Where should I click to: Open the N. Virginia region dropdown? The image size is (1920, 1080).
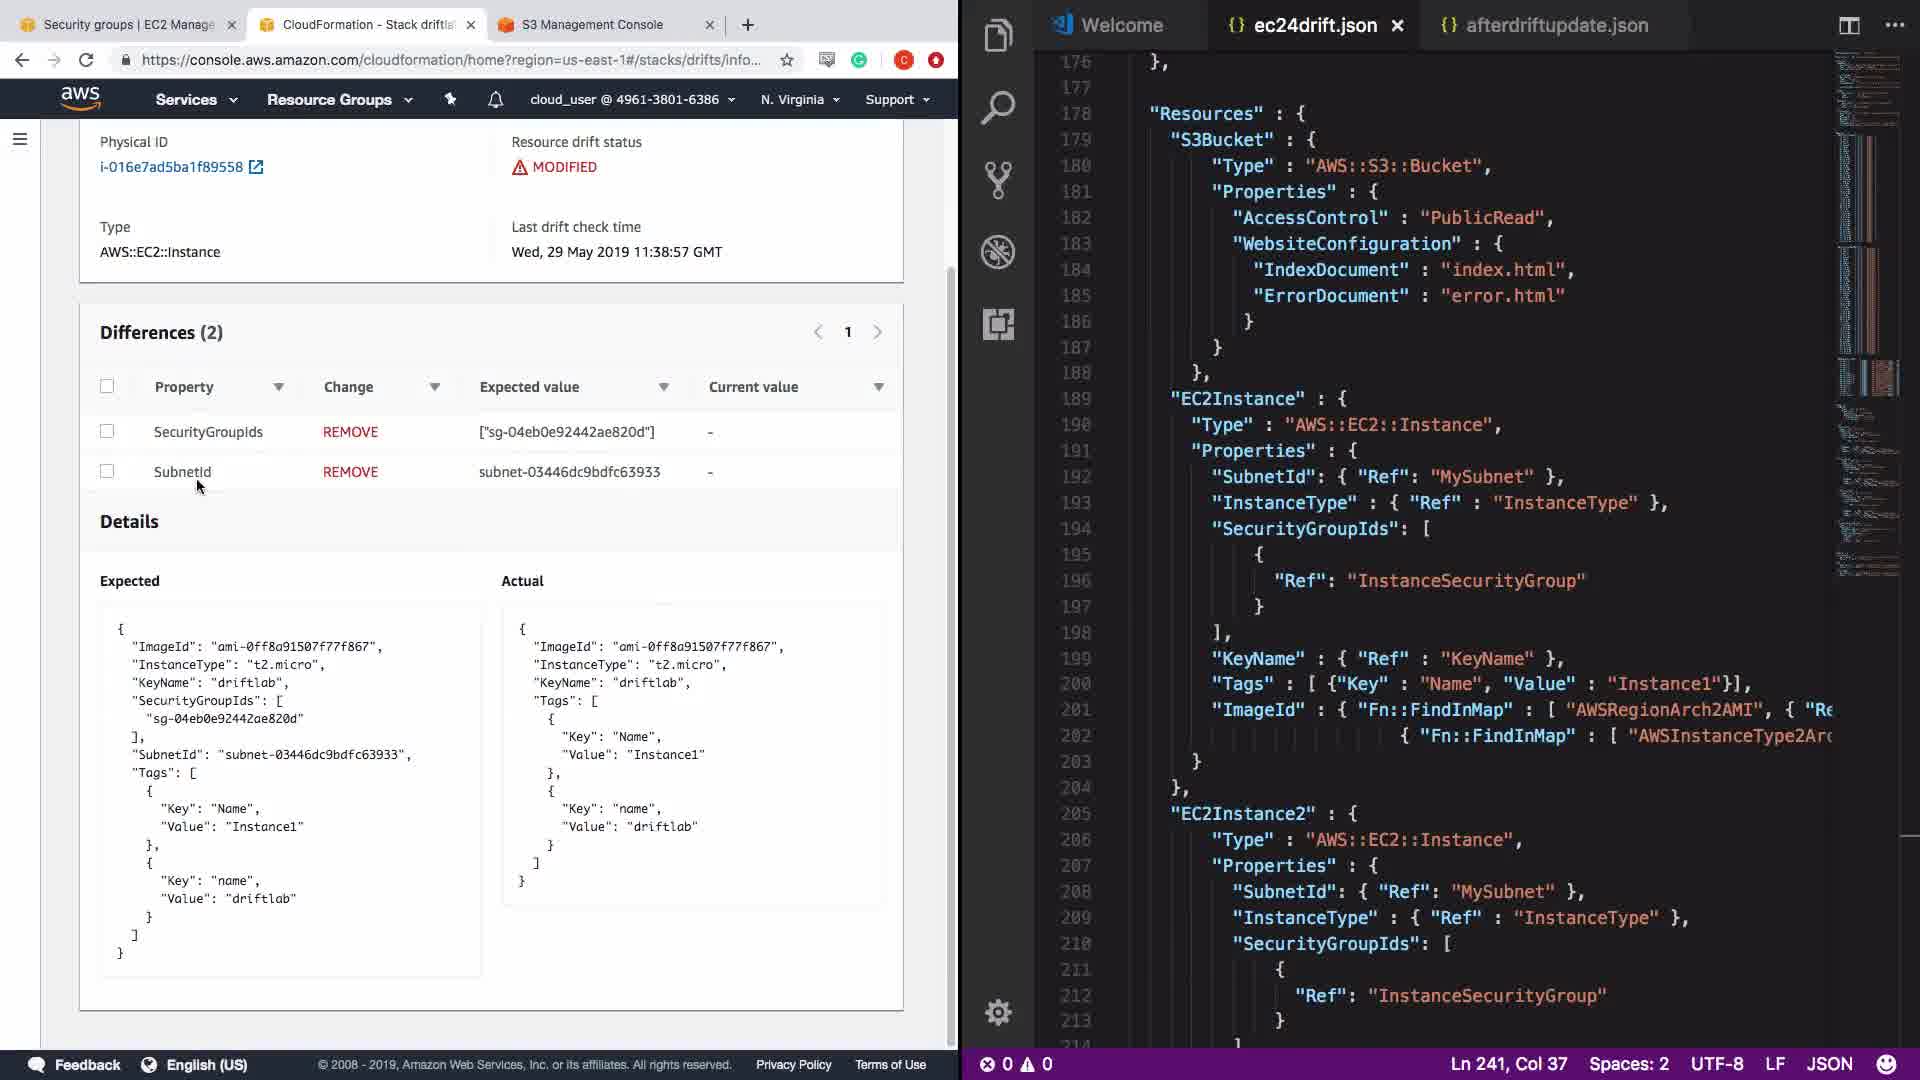(x=799, y=100)
